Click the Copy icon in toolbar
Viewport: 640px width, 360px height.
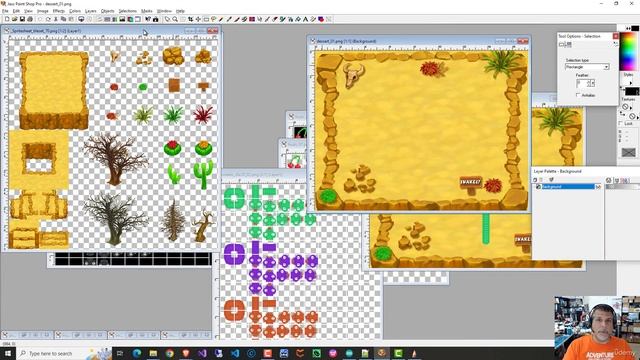(x=63, y=19)
